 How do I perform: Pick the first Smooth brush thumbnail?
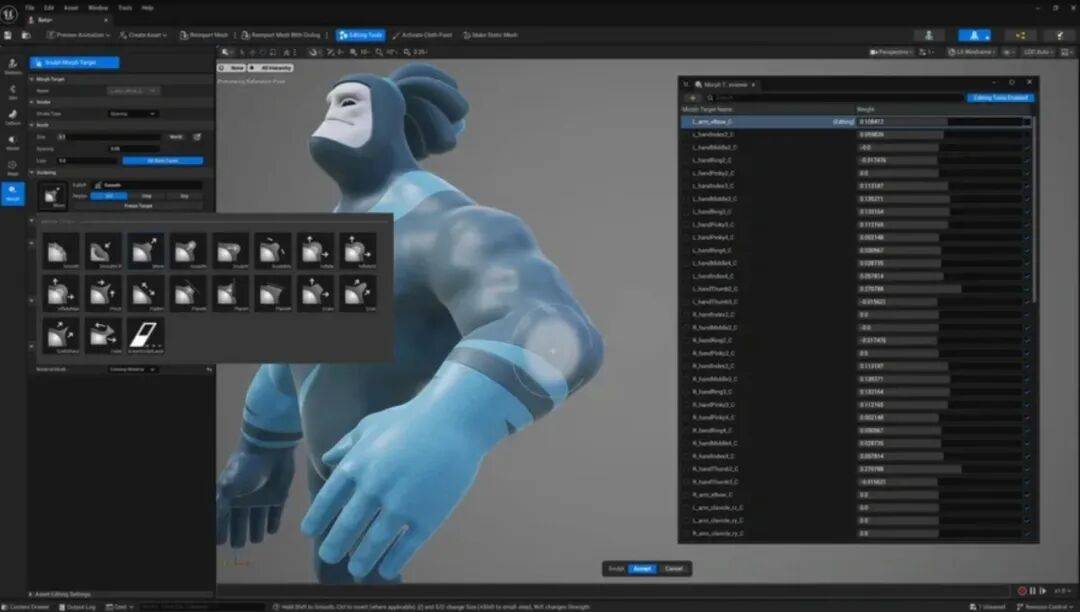coord(61,251)
